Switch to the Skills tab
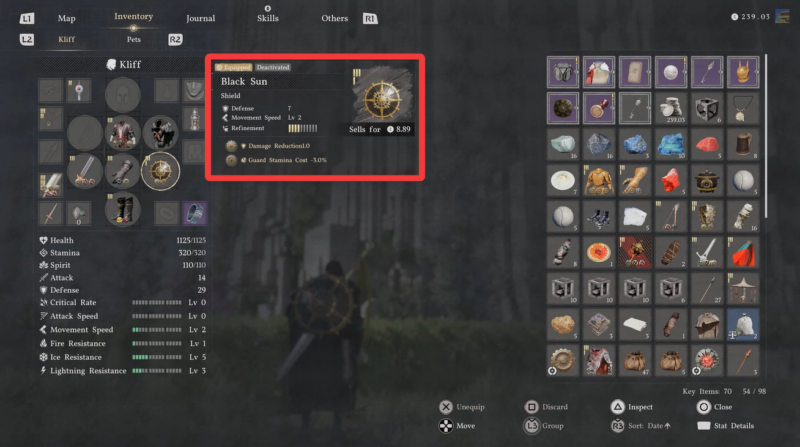The image size is (800, 447). point(268,18)
